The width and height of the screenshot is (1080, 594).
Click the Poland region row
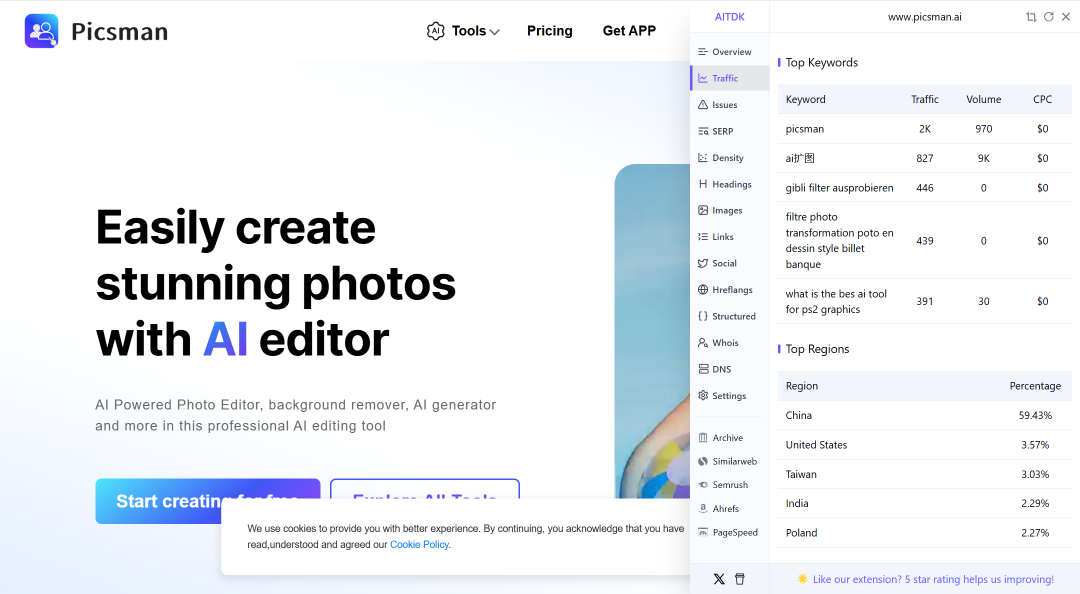924,533
